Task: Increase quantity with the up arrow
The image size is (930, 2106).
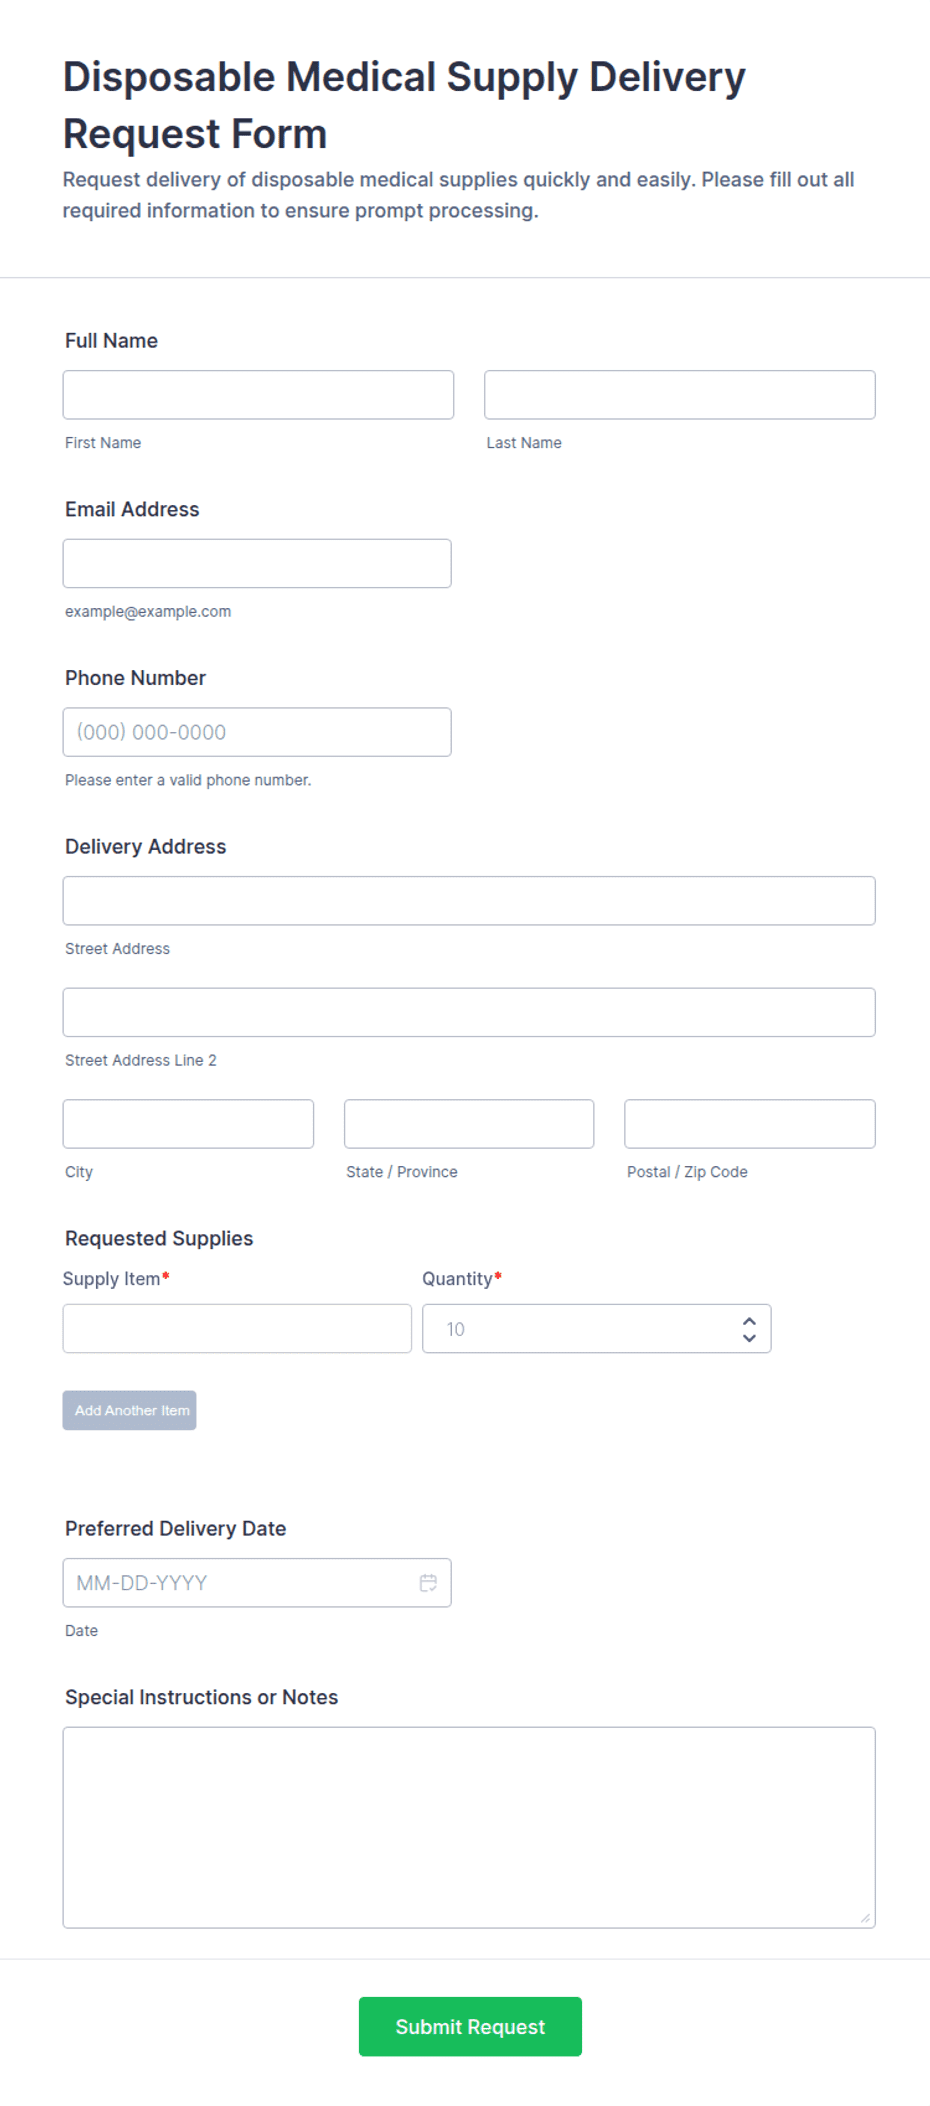Action: point(749,1320)
